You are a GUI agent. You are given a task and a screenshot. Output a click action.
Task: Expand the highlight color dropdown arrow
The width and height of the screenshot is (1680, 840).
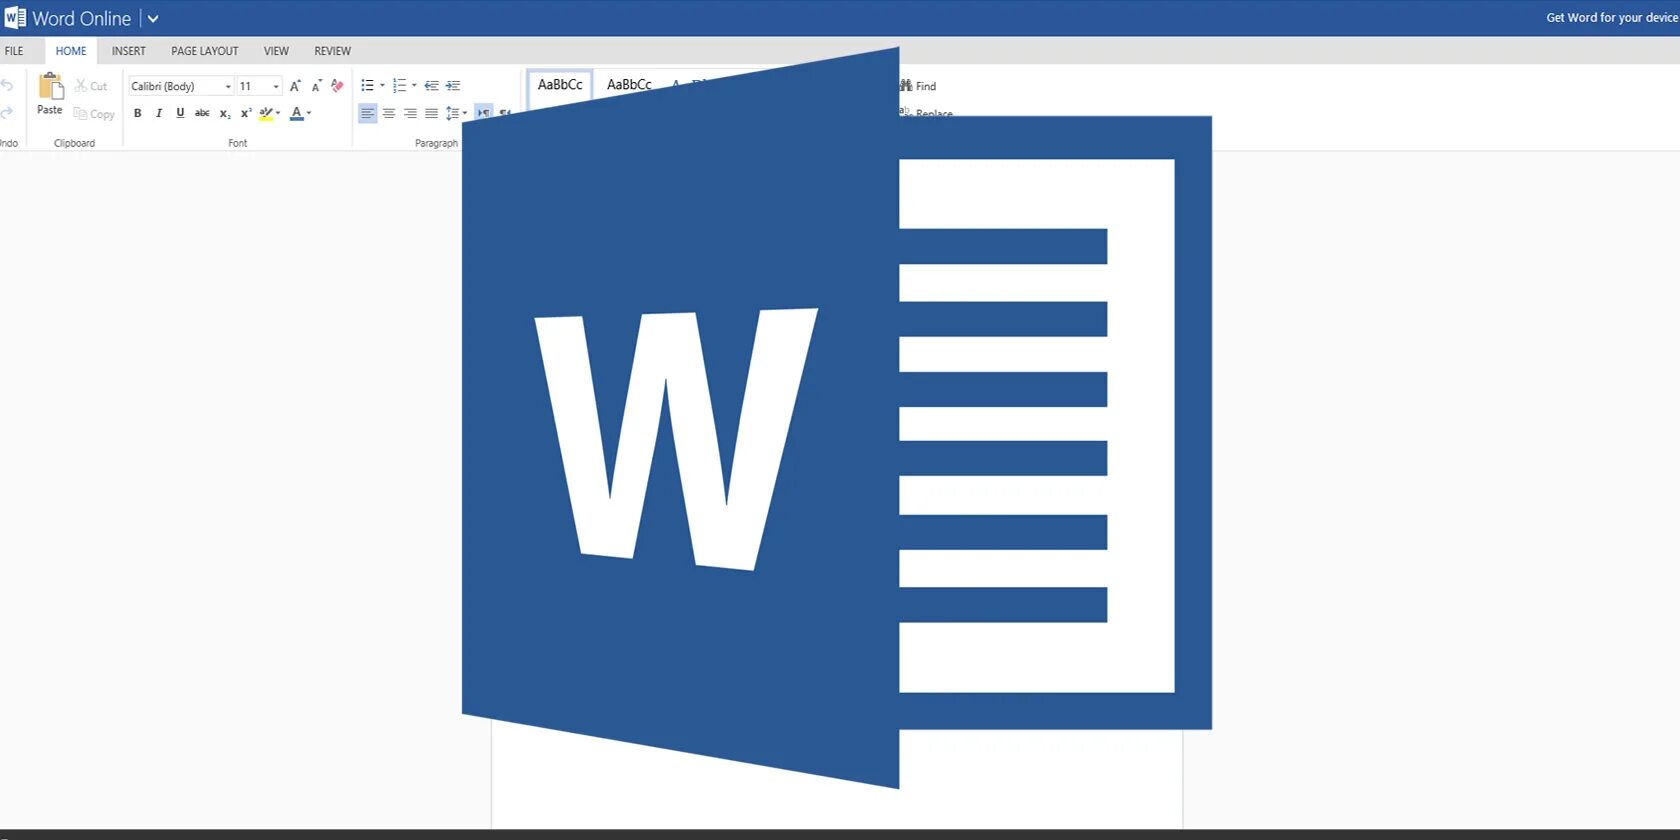point(278,114)
